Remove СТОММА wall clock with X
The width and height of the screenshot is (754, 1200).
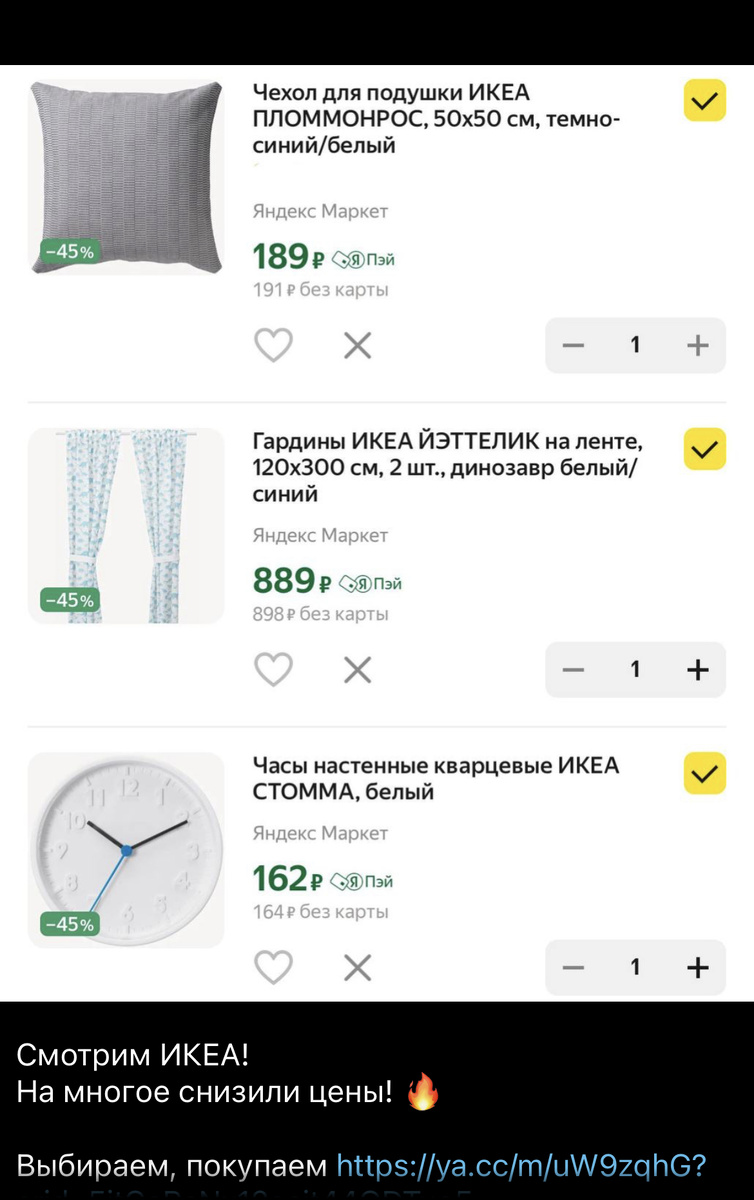[x=357, y=967]
